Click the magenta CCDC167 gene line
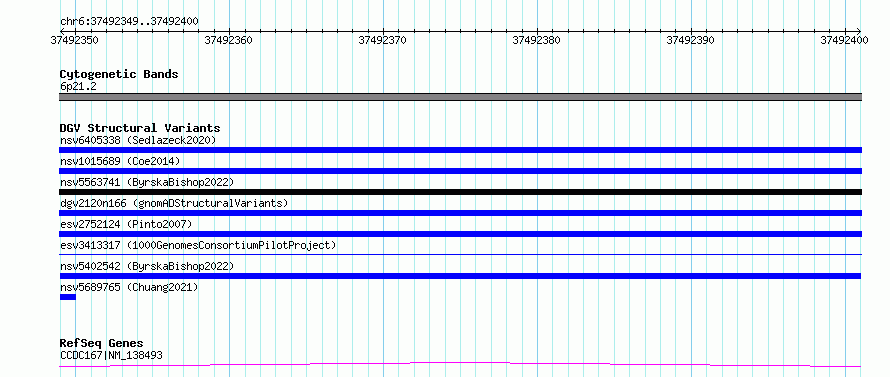Viewport: 890px width, 377px height. tap(460, 364)
